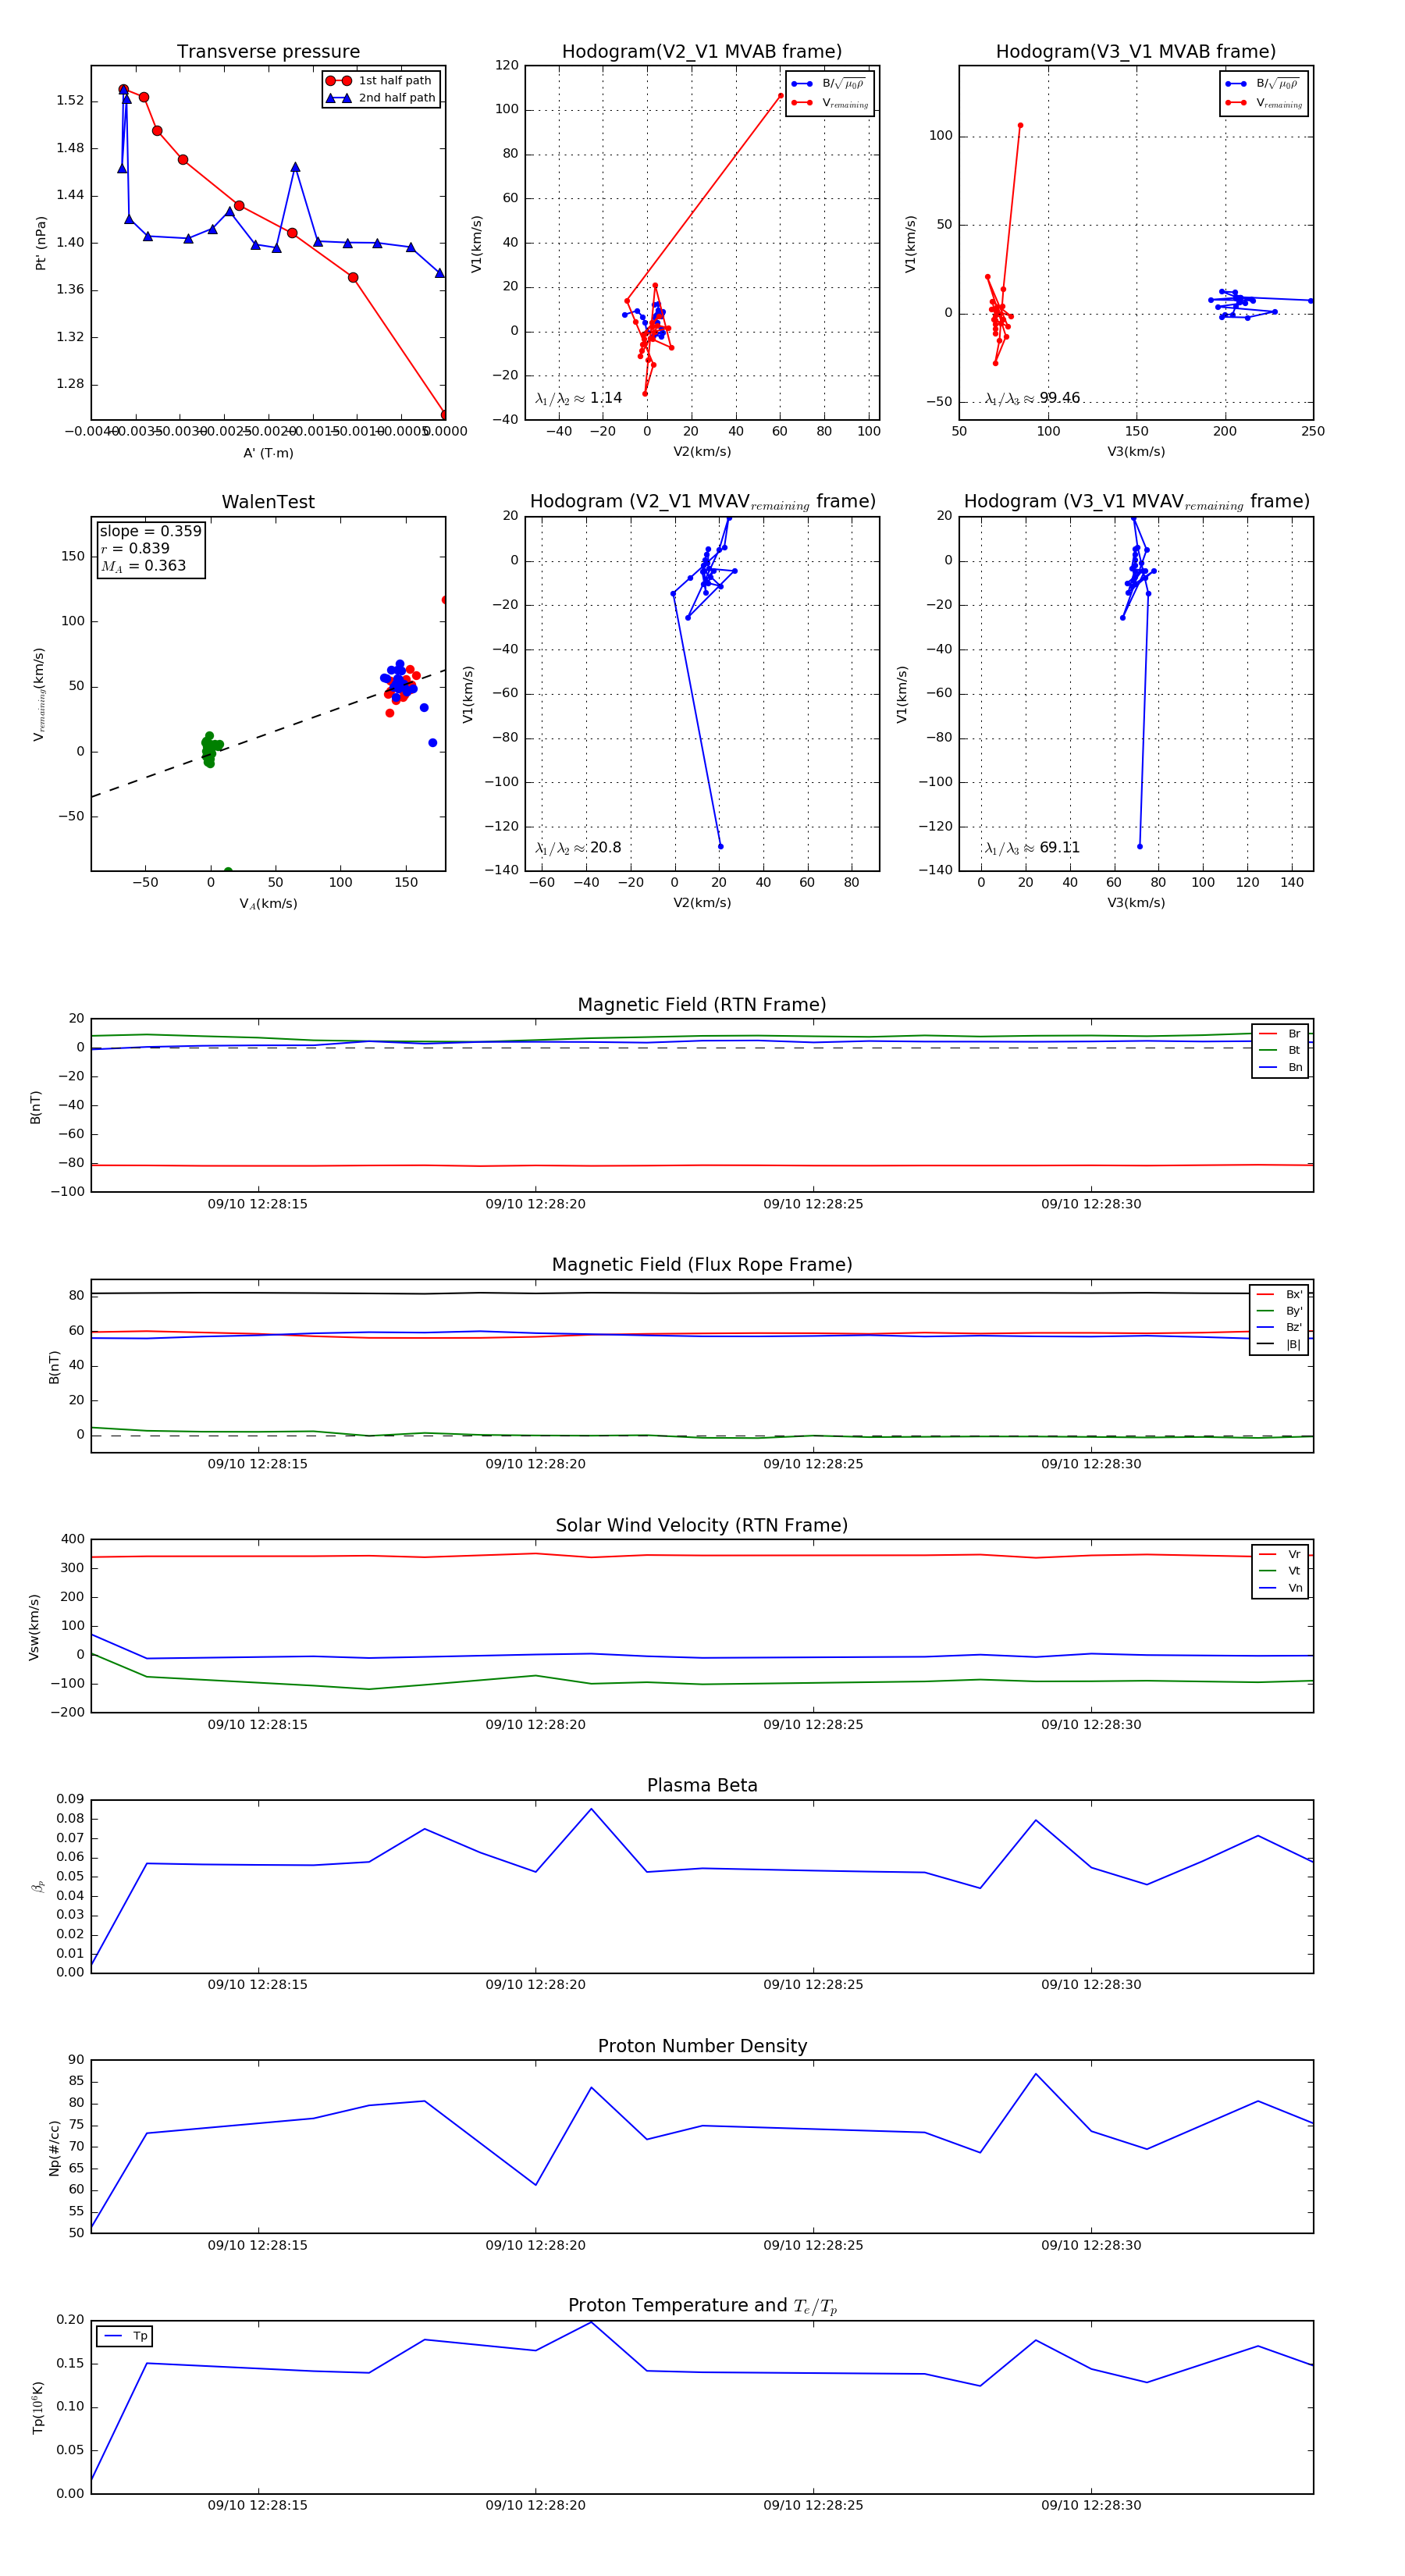Click the λ1/λ2 ≈ 20.8 annotation

(578, 848)
